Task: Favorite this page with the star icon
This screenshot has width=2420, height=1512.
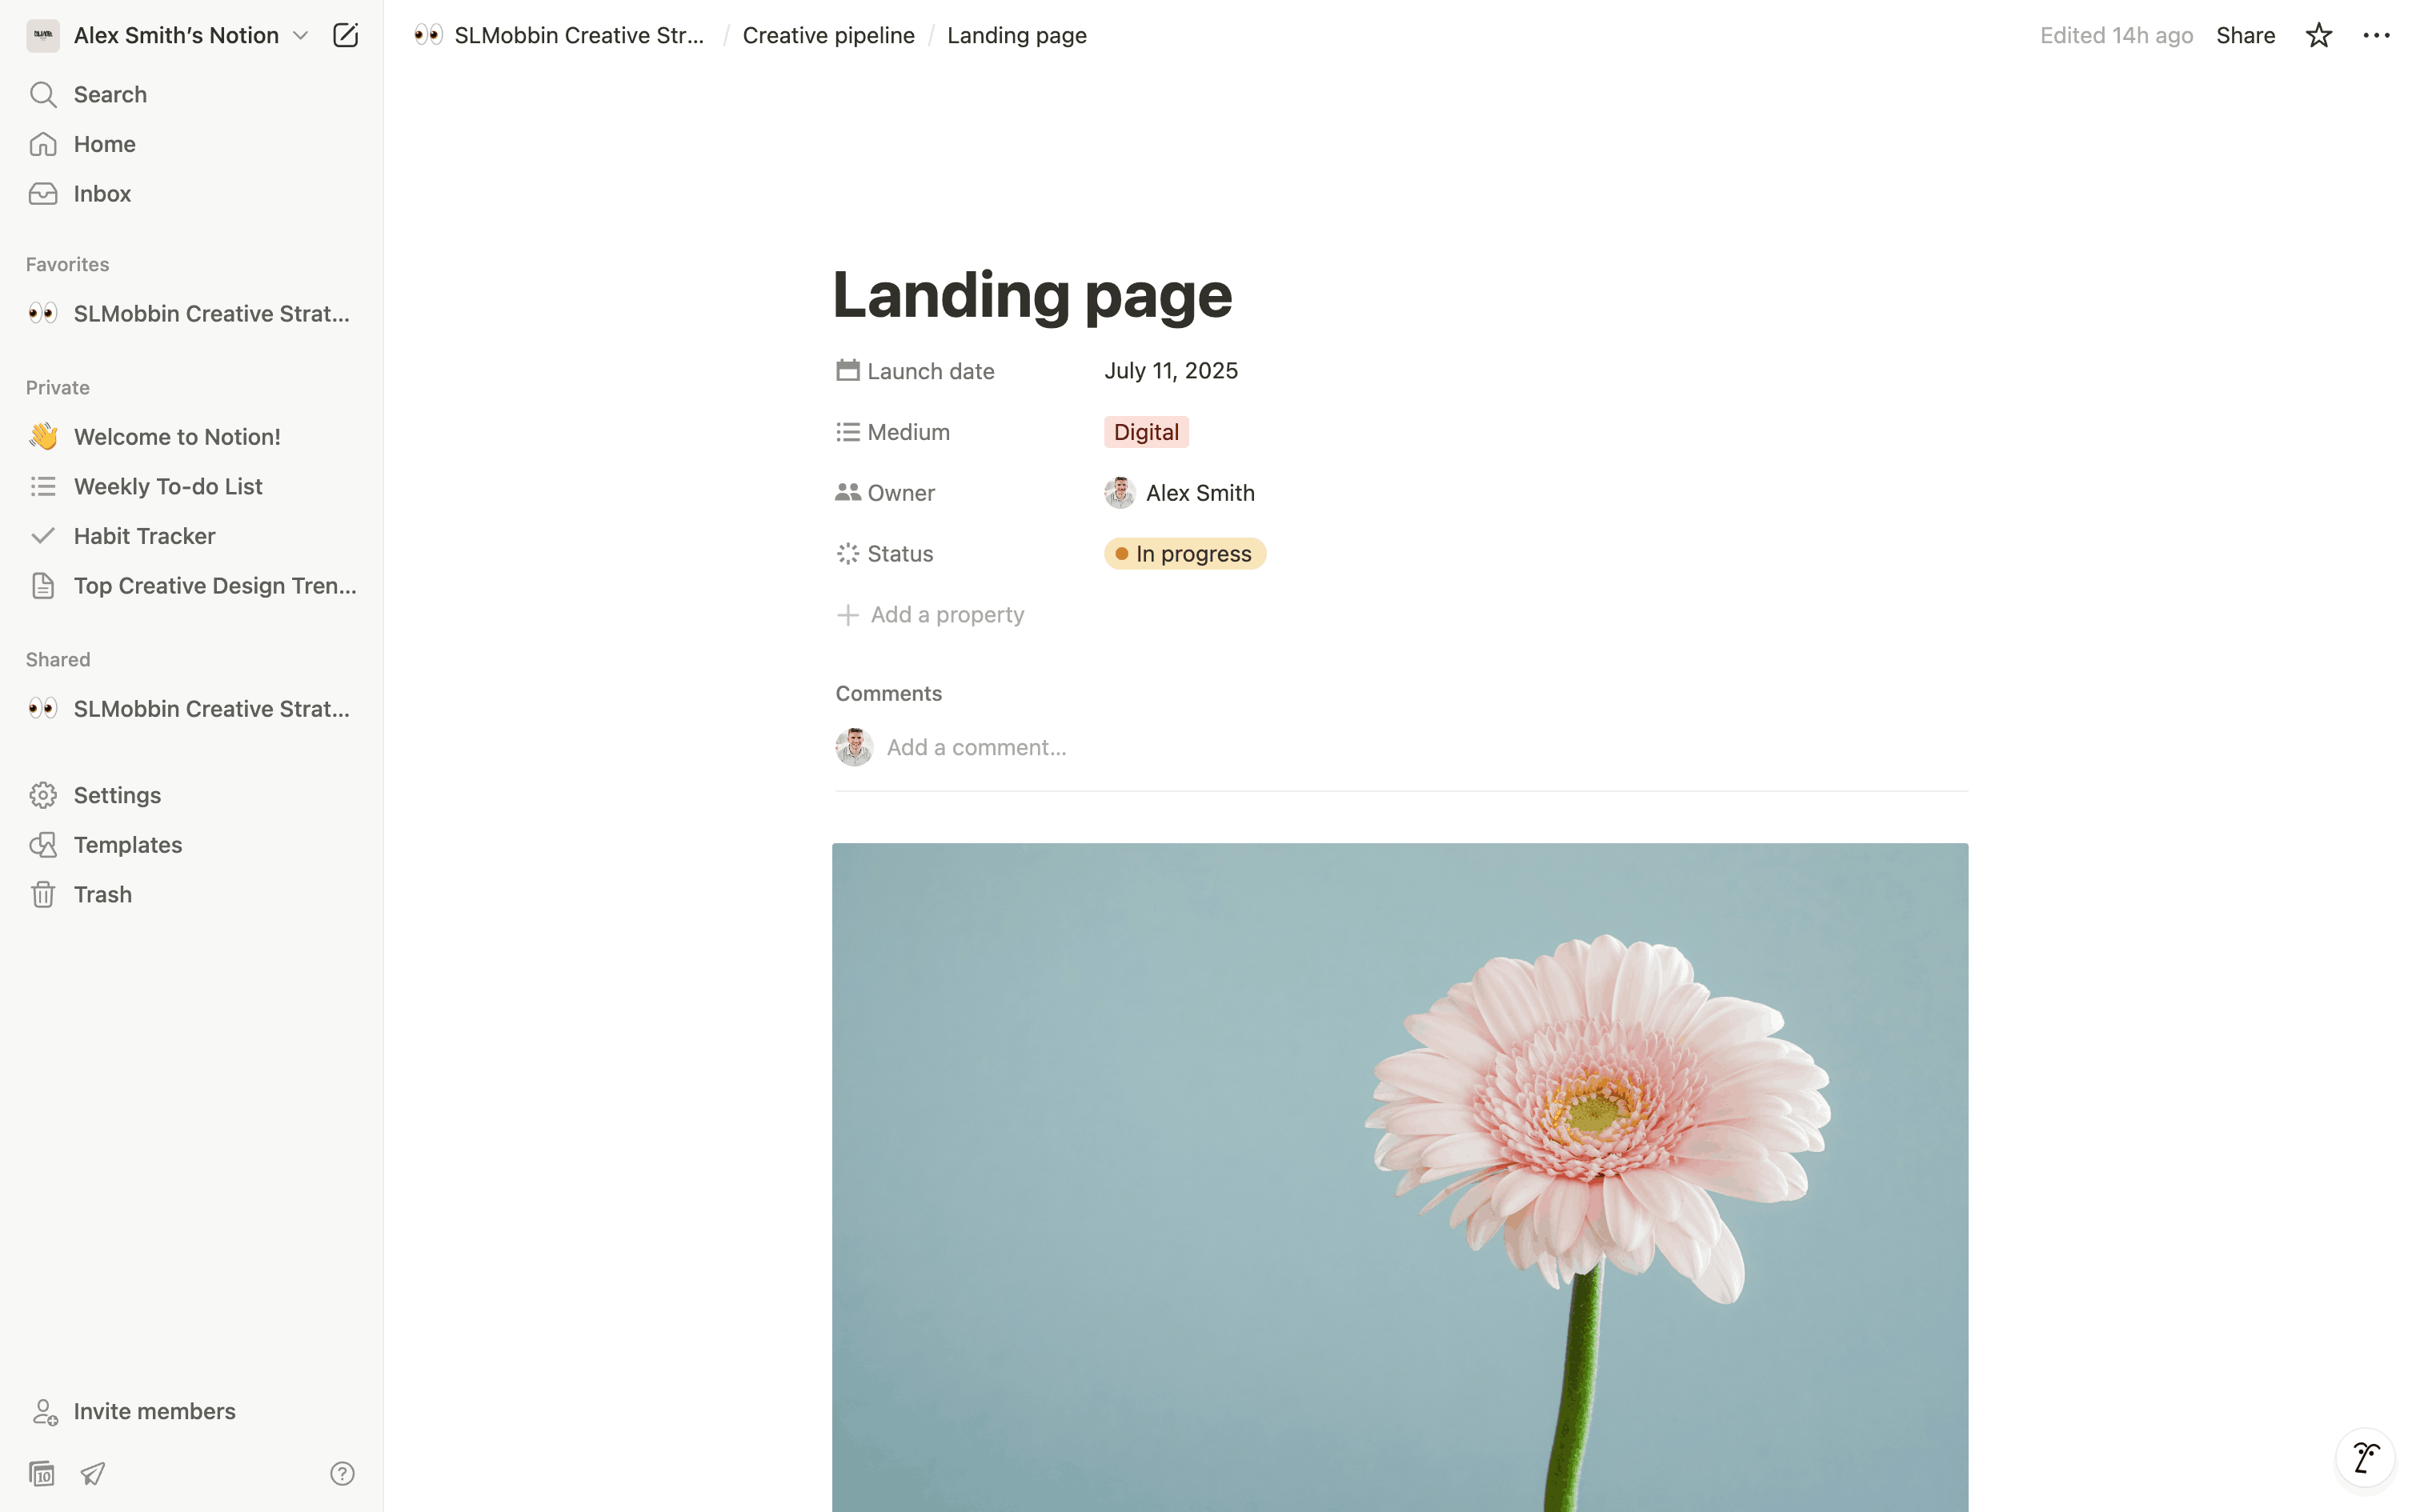Action: (x=2318, y=35)
